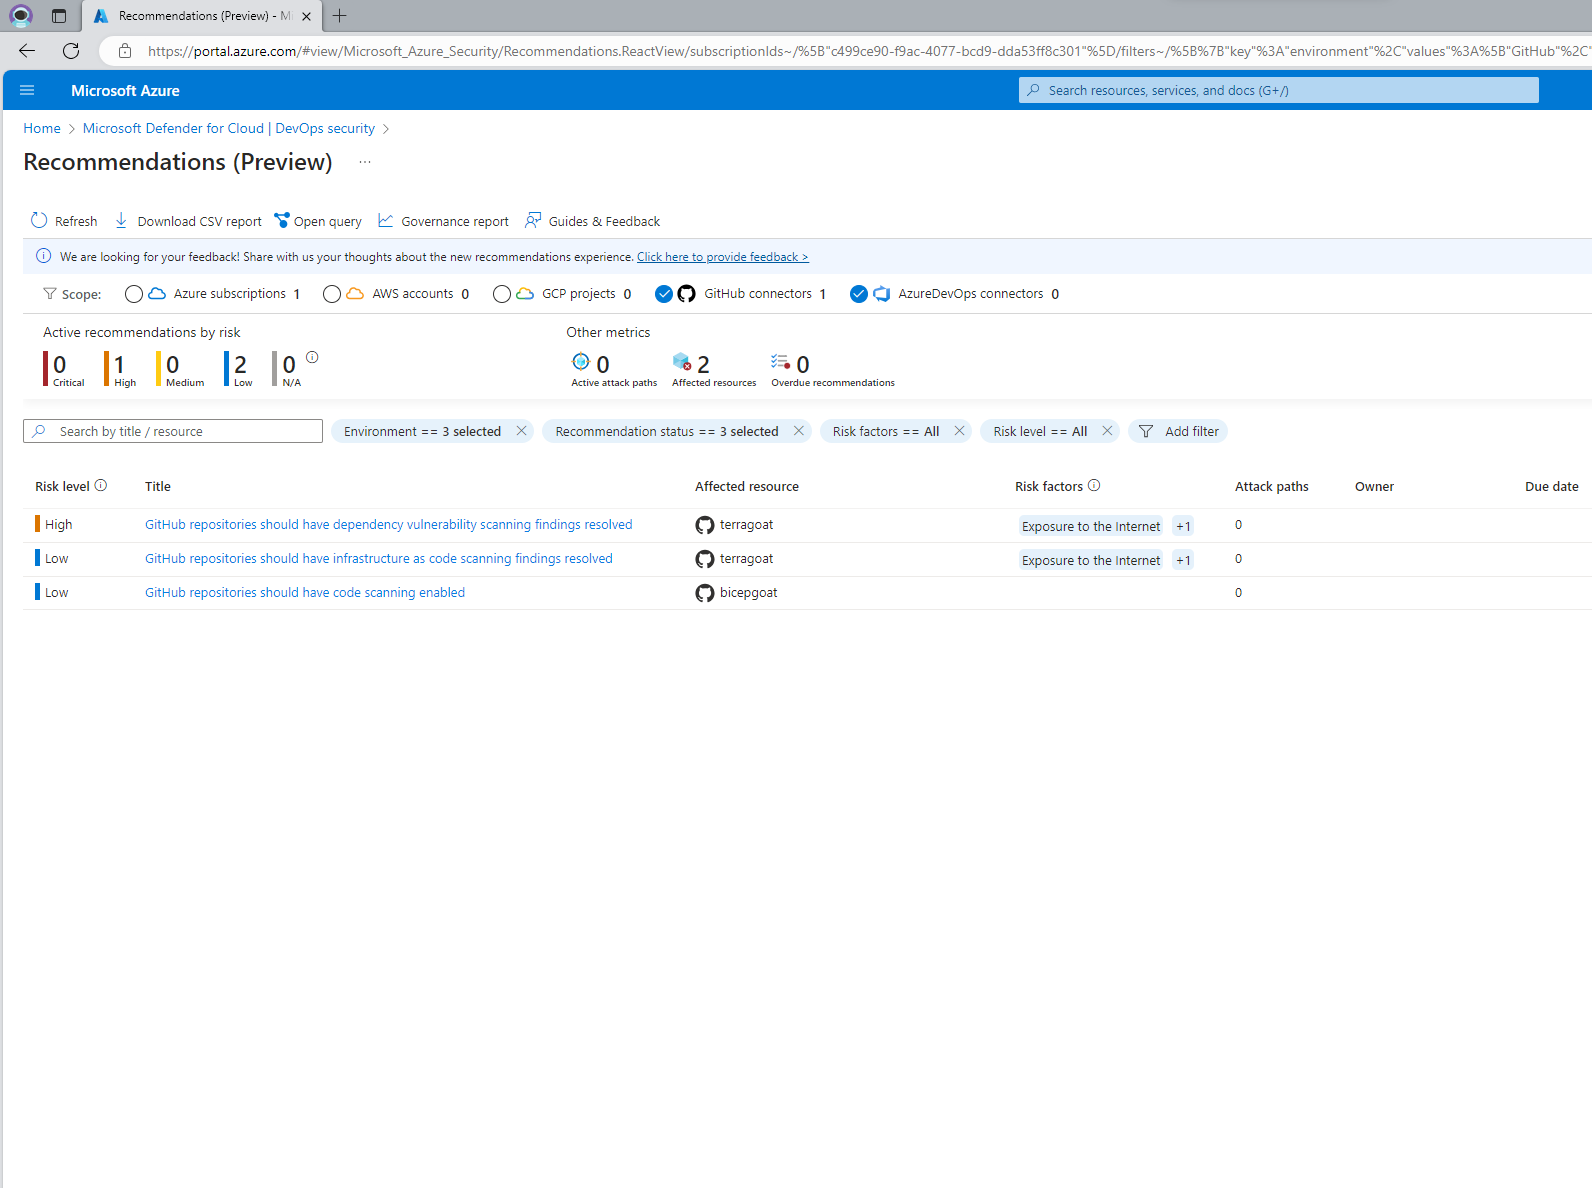The image size is (1592, 1188).
Task: Select the AWS accounts scope option
Action: click(332, 294)
